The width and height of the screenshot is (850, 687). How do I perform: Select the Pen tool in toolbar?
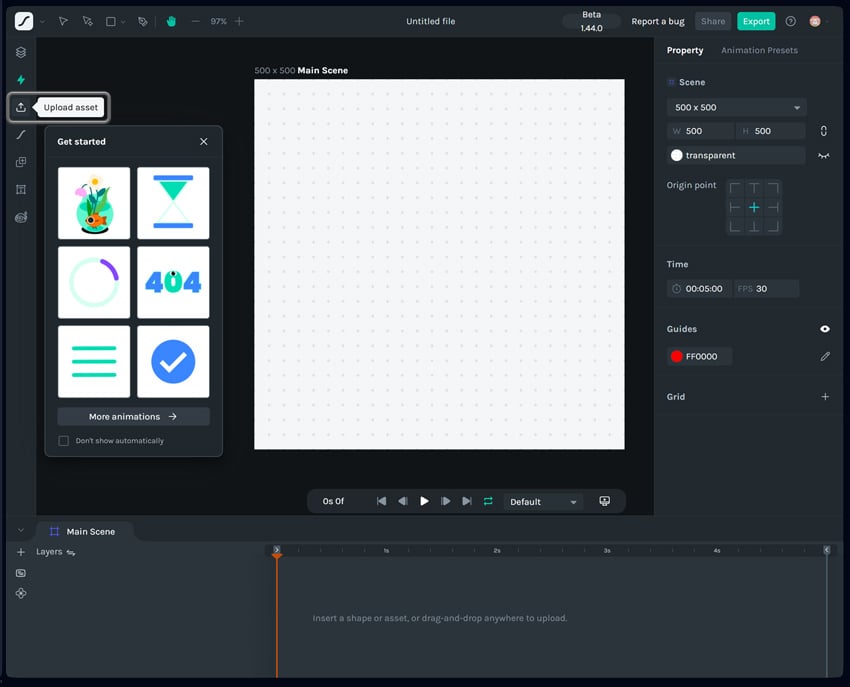point(143,21)
